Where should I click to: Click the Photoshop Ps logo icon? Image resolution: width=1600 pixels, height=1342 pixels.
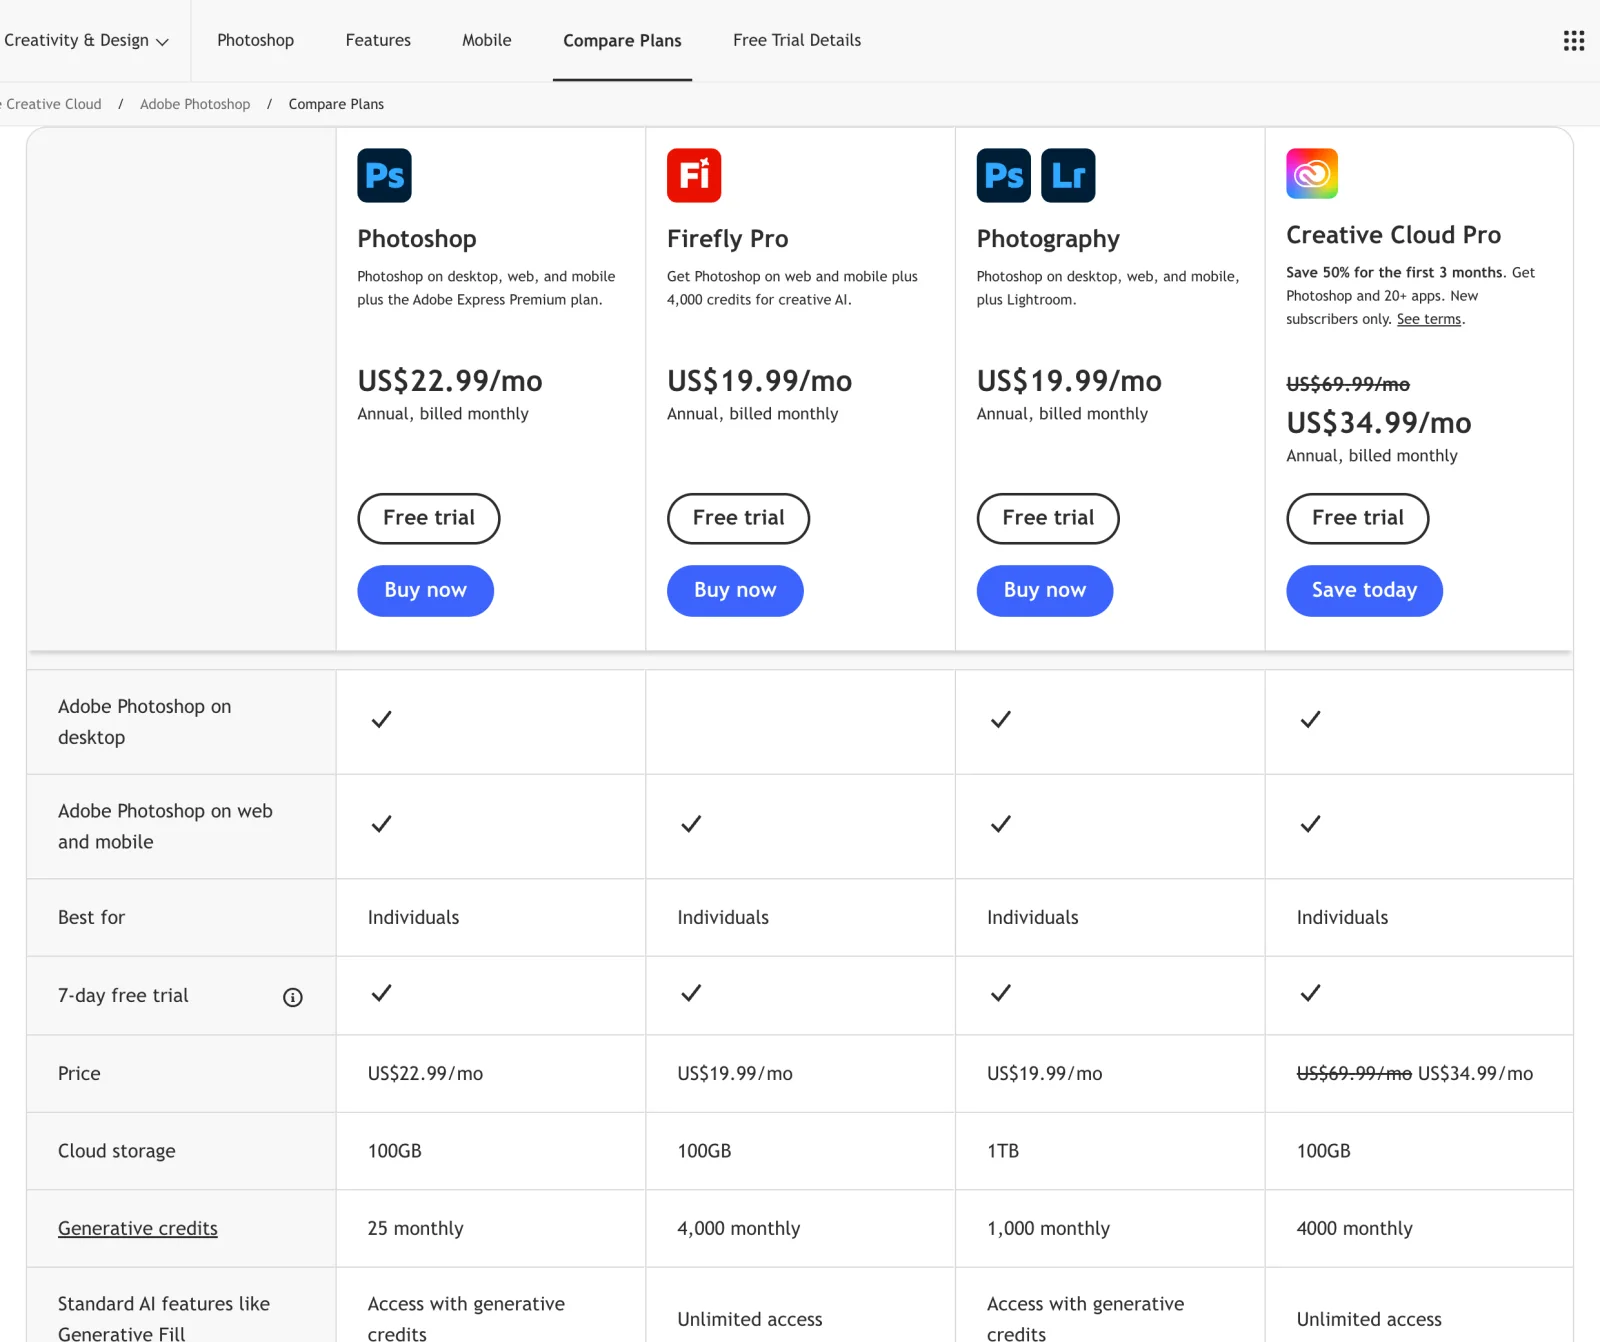(384, 175)
